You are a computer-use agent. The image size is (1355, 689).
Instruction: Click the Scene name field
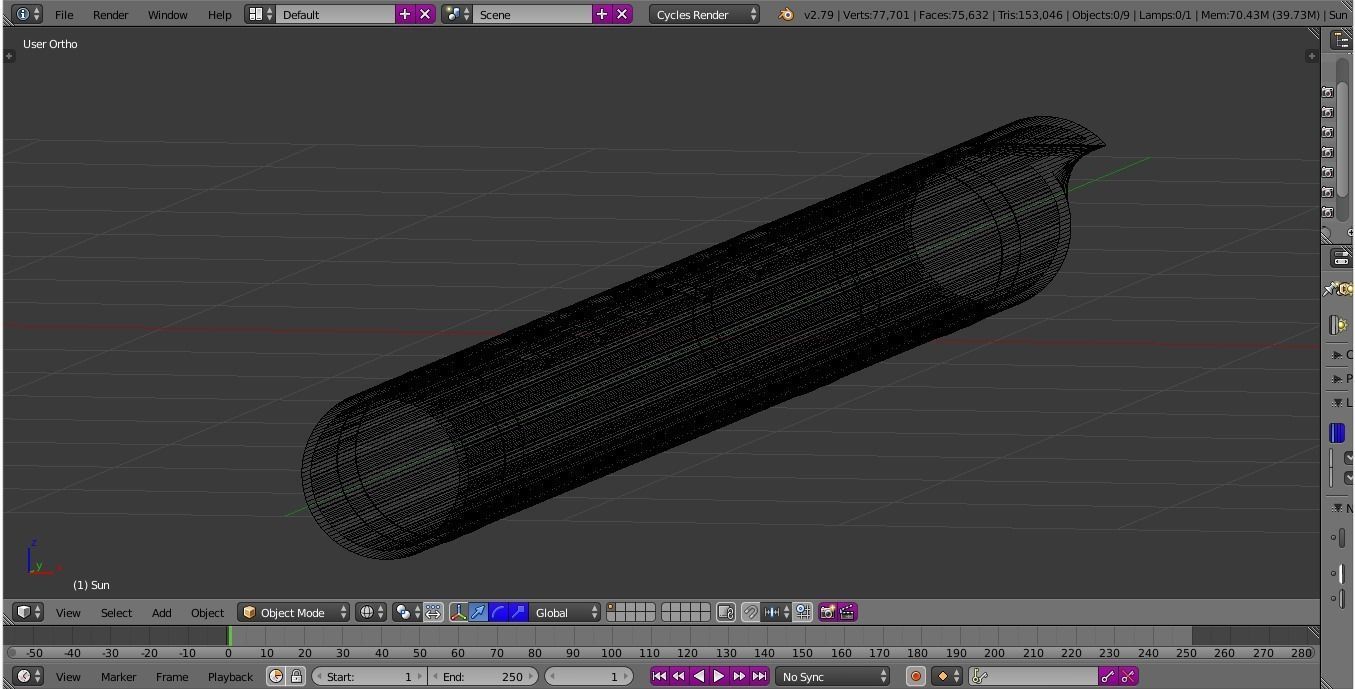532,14
